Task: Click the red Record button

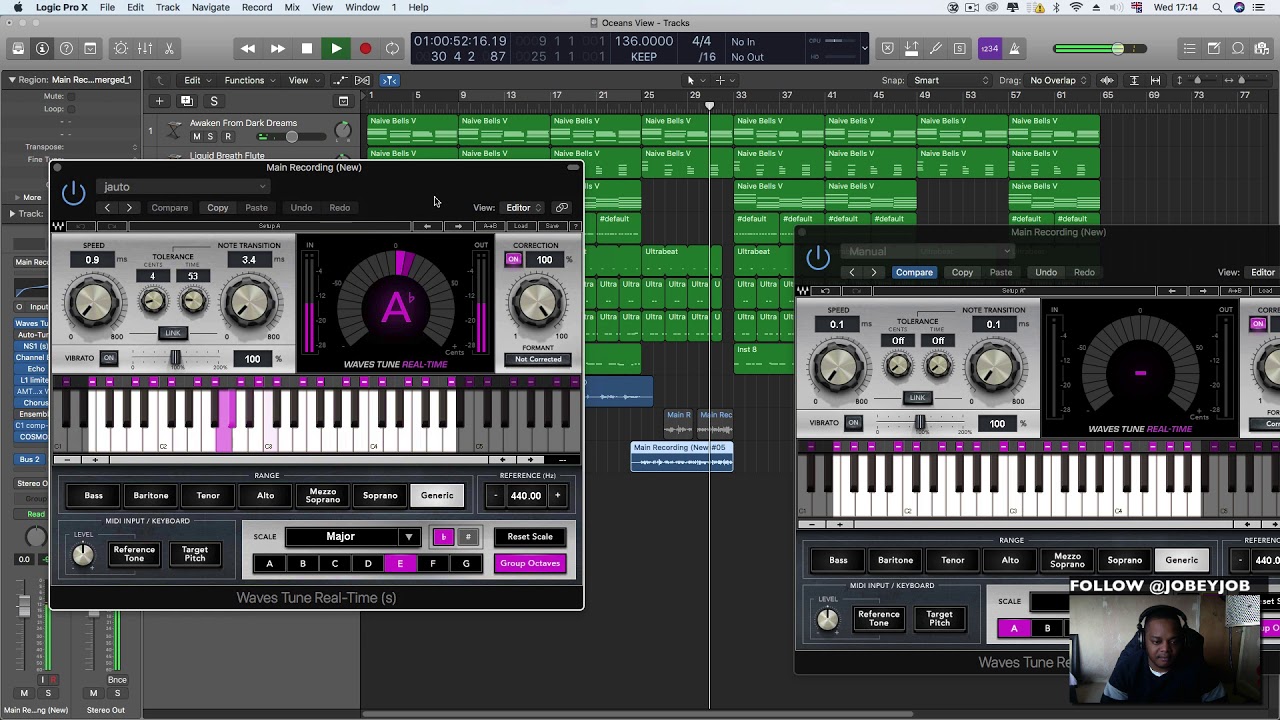Action: tap(365, 48)
